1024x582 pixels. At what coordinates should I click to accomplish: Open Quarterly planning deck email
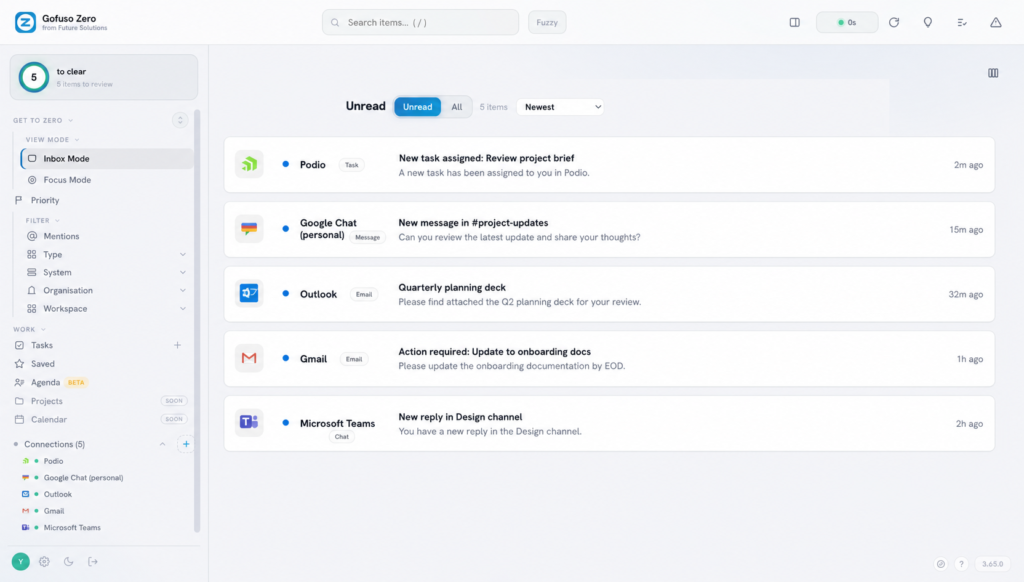609,294
